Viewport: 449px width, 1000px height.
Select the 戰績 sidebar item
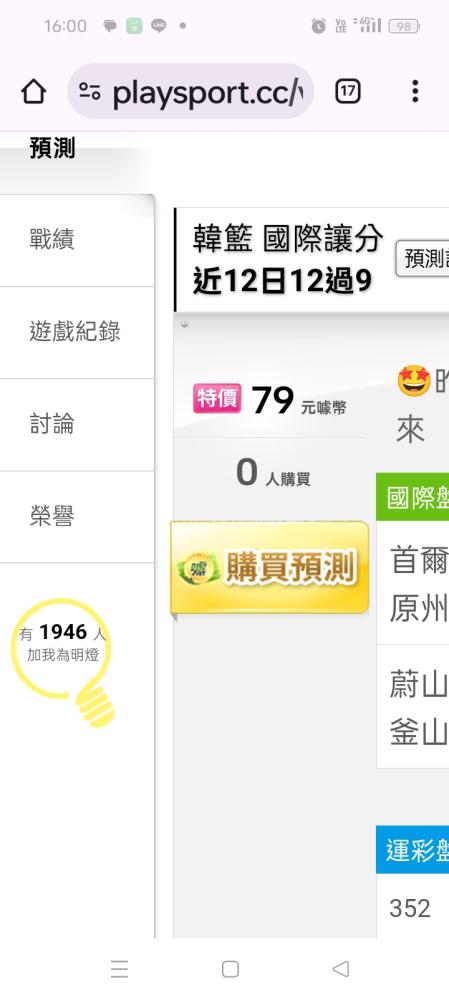tap(77, 240)
